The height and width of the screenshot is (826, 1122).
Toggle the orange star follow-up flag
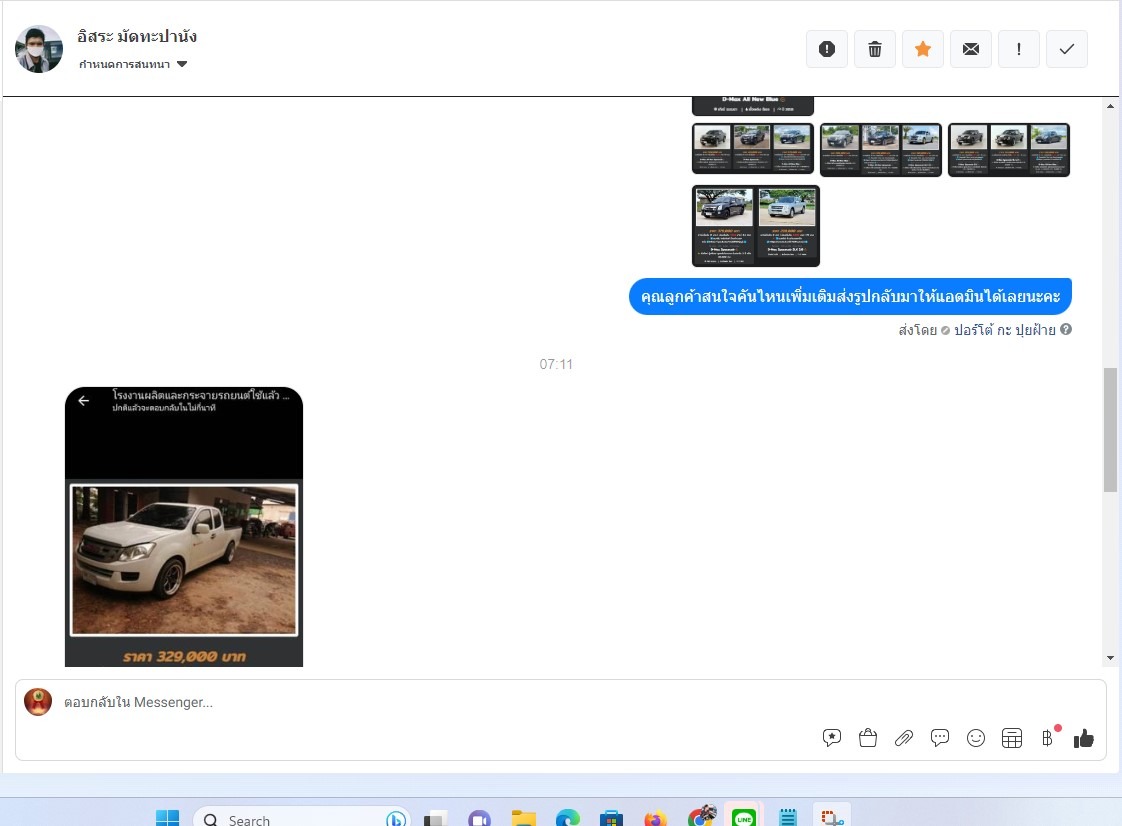click(923, 49)
